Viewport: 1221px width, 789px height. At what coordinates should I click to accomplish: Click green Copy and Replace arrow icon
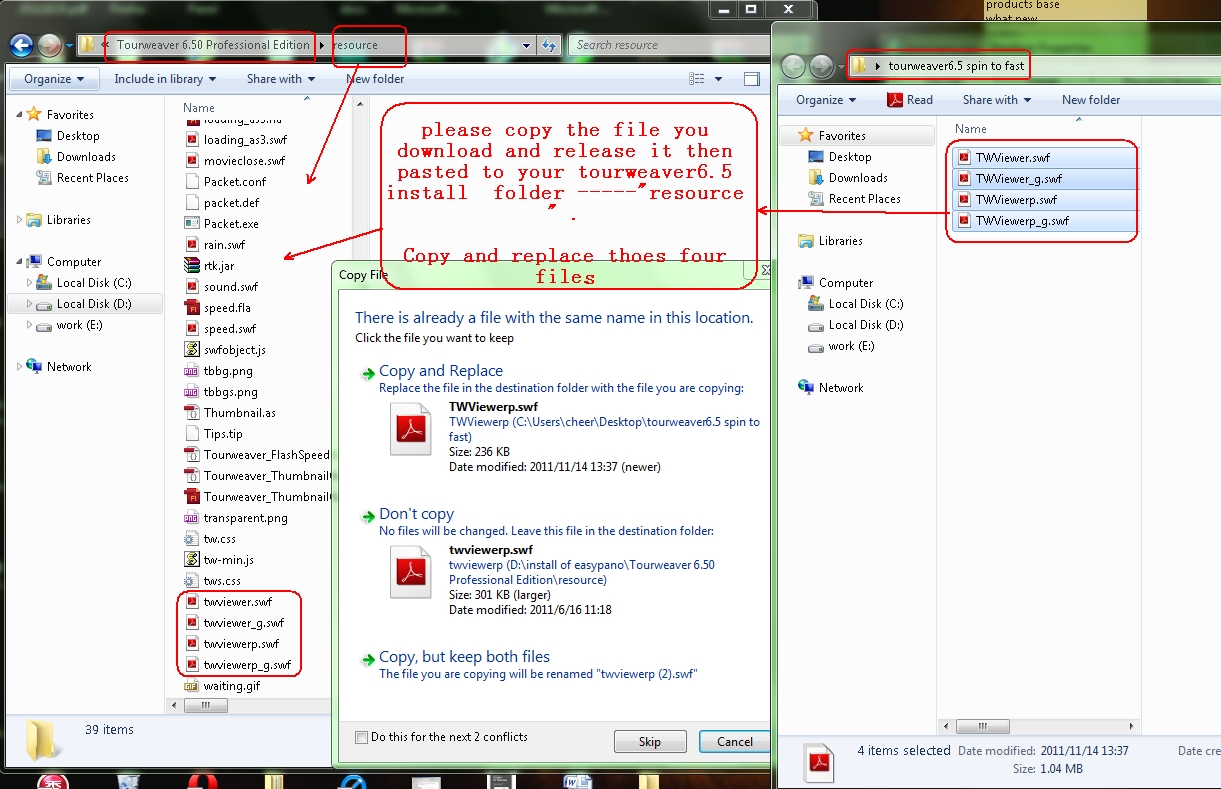368,372
